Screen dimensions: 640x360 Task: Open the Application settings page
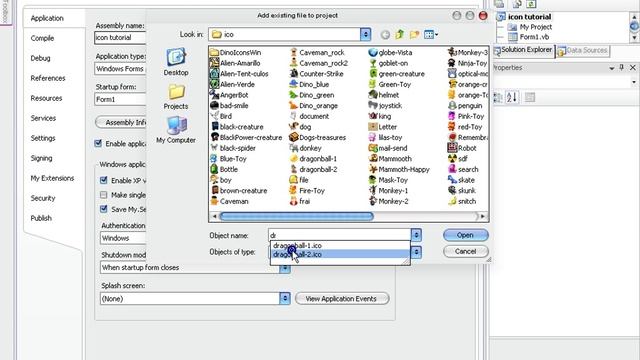[47, 18]
